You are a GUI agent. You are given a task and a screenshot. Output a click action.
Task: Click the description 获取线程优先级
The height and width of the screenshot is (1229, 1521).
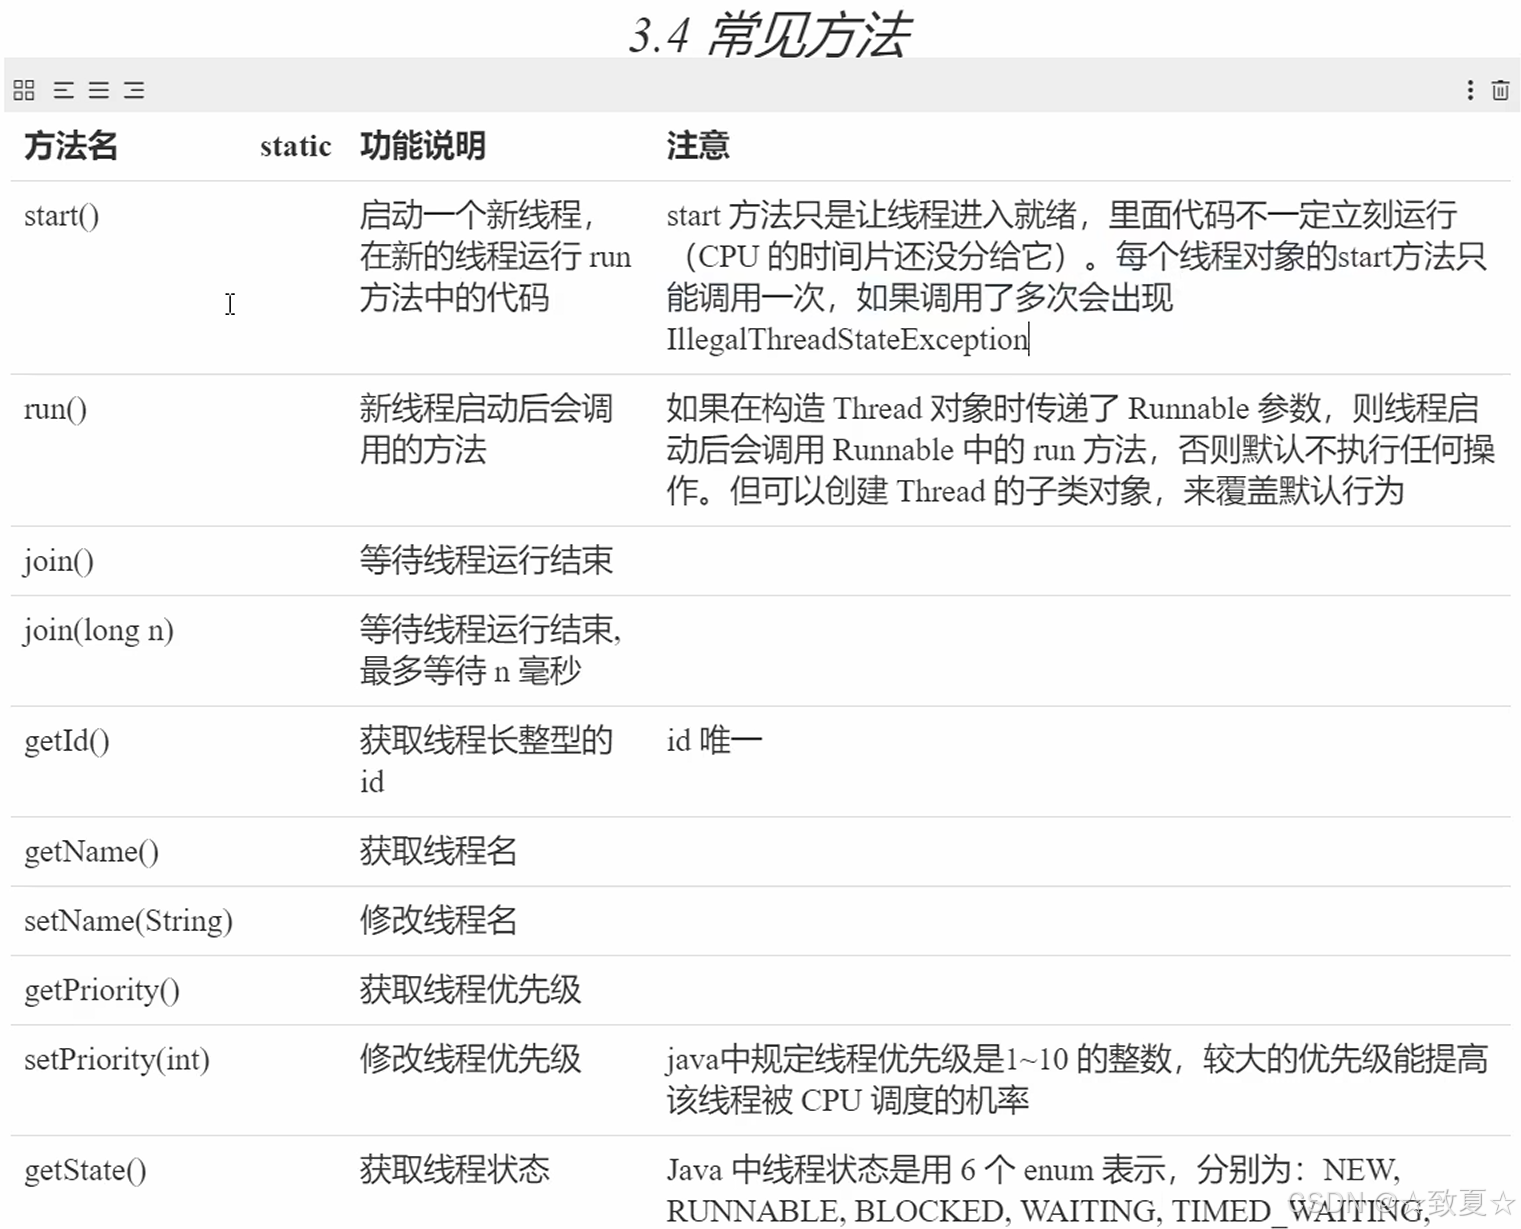tap(470, 990)
